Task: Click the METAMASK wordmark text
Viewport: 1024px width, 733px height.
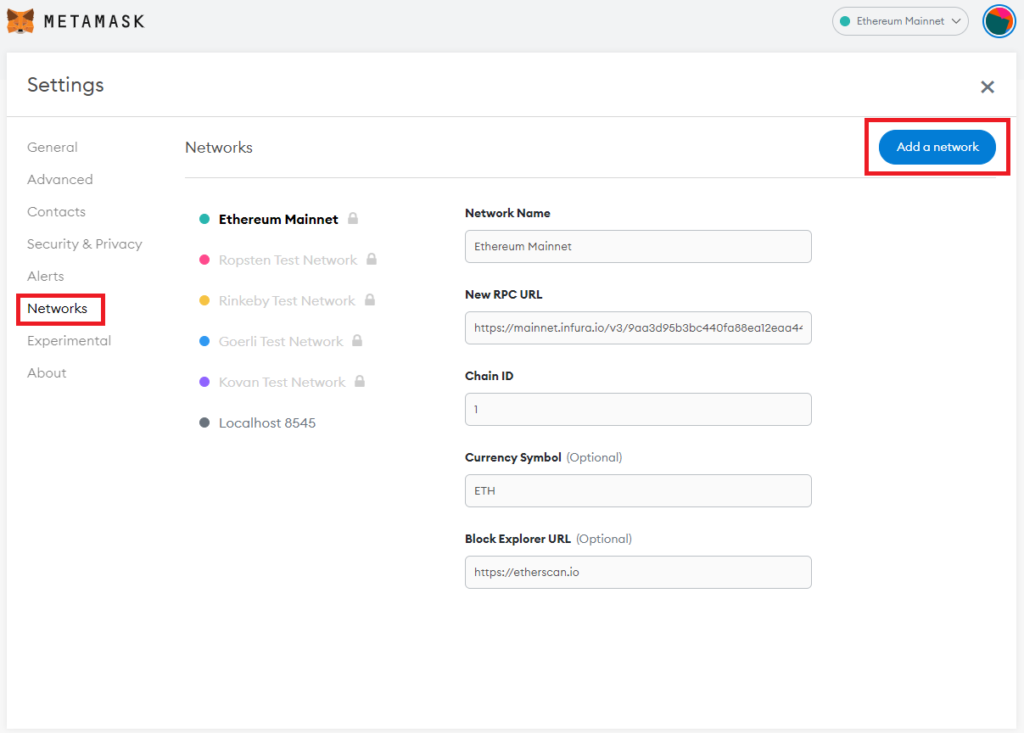Action: pos(94,22)
